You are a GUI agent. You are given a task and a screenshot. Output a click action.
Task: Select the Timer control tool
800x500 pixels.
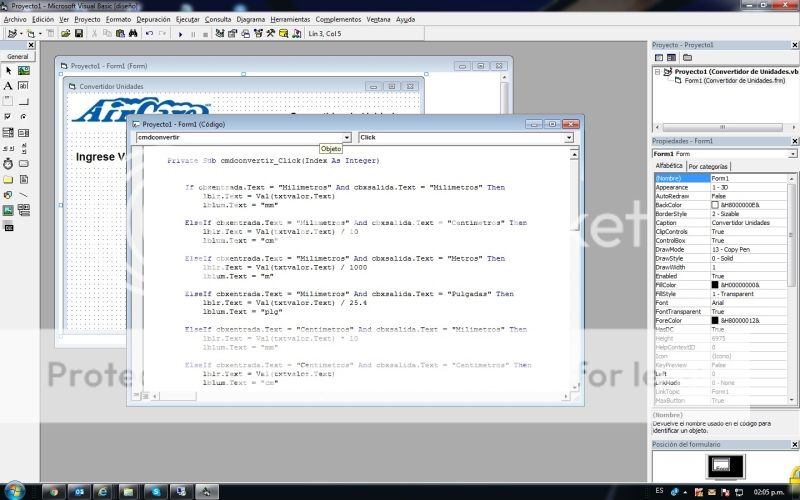8,164
